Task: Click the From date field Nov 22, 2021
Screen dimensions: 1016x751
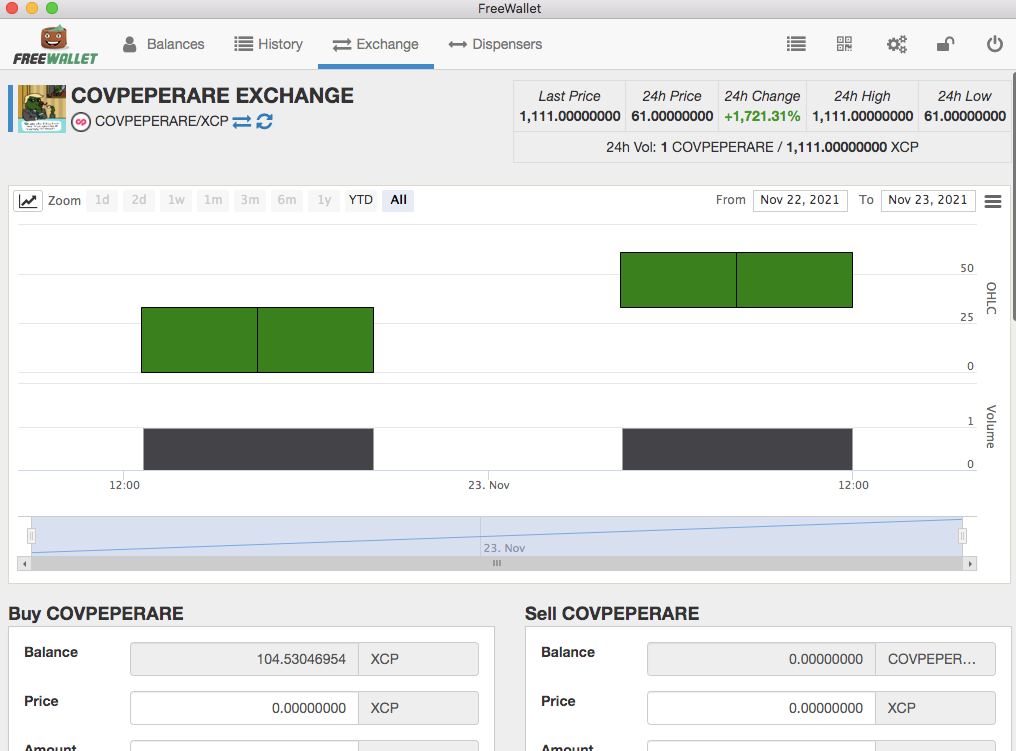Action: click(x=800, y=200)
